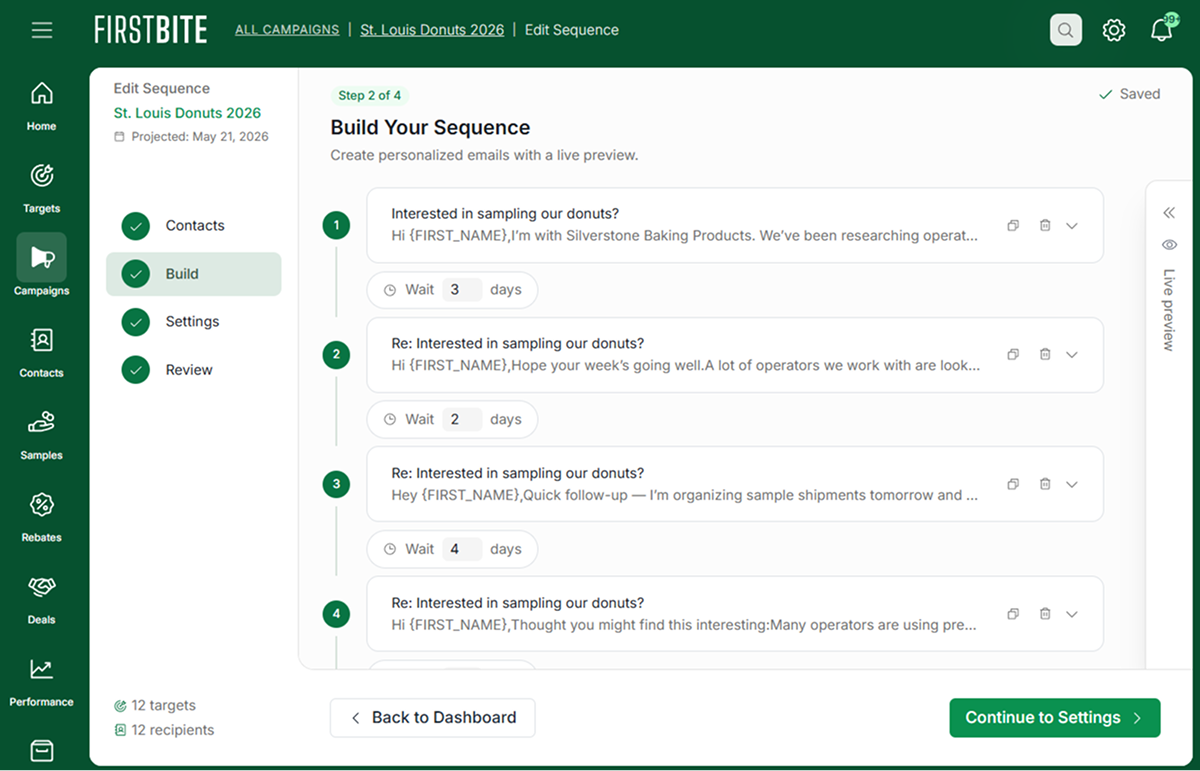The width and height of the screenshot is (1200, 771).
Task: Go to Home in sidebar
Action: click(x=42, y=106)
